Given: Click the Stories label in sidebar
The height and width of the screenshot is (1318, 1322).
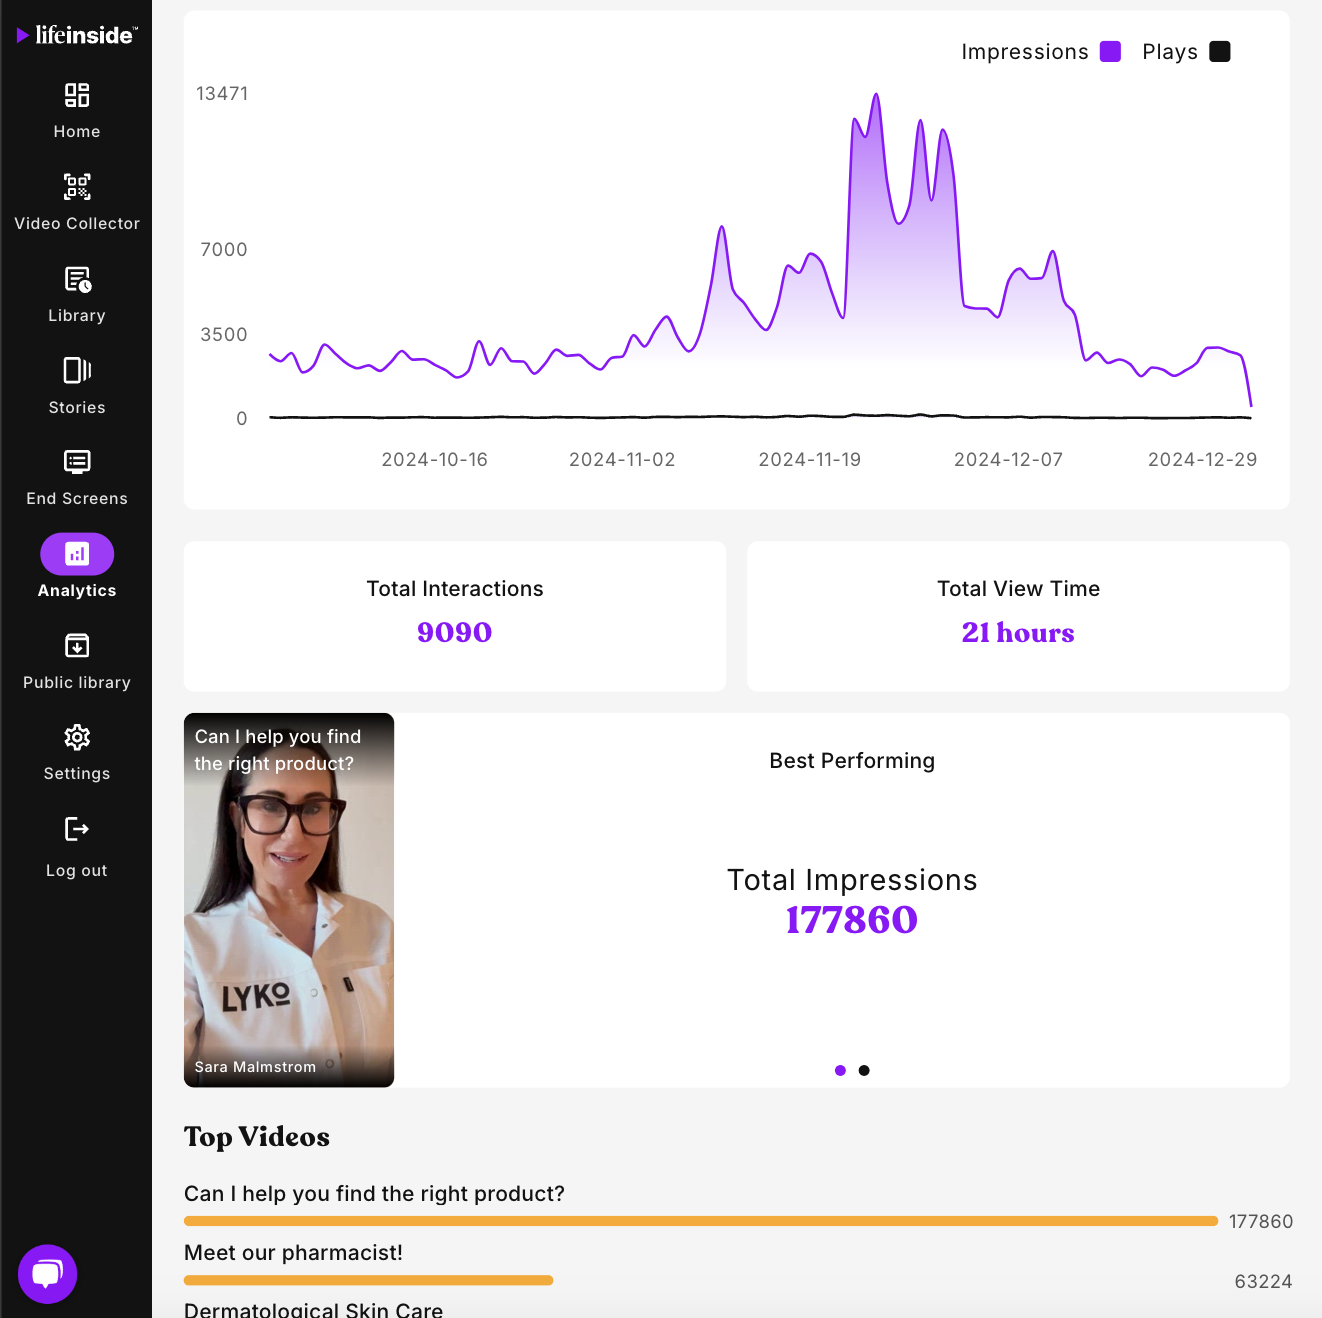Looking at the screenshot, I should coord(77,408).
